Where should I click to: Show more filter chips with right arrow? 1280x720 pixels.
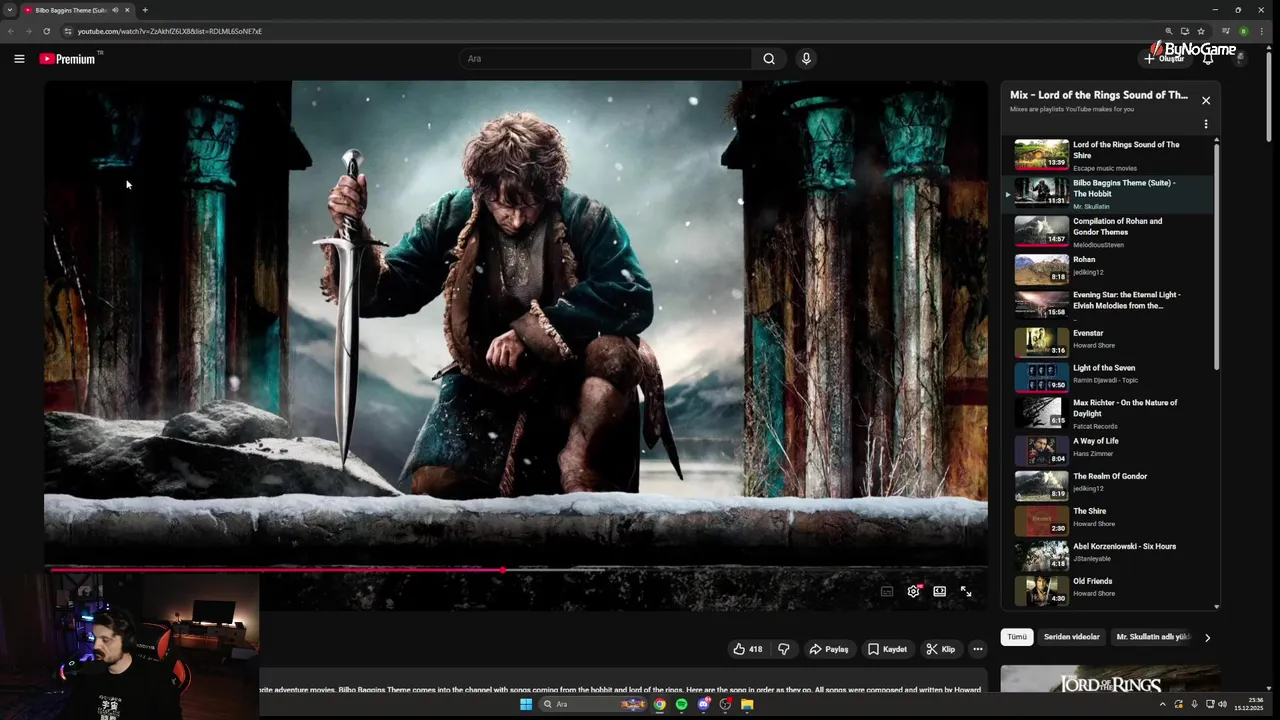point(1207,637)
